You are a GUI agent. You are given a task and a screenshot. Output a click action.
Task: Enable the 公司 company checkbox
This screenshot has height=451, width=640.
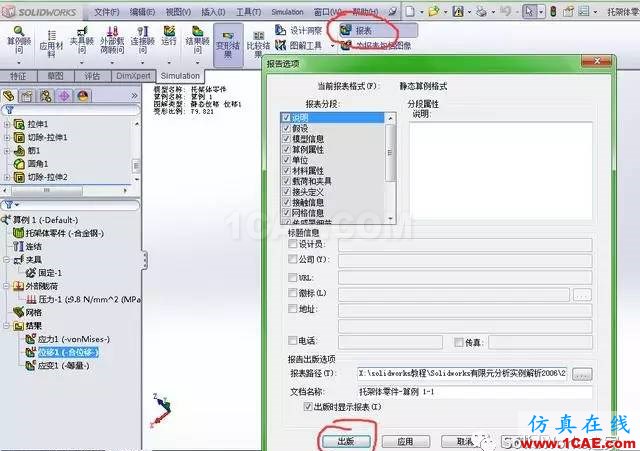point(292,259)
